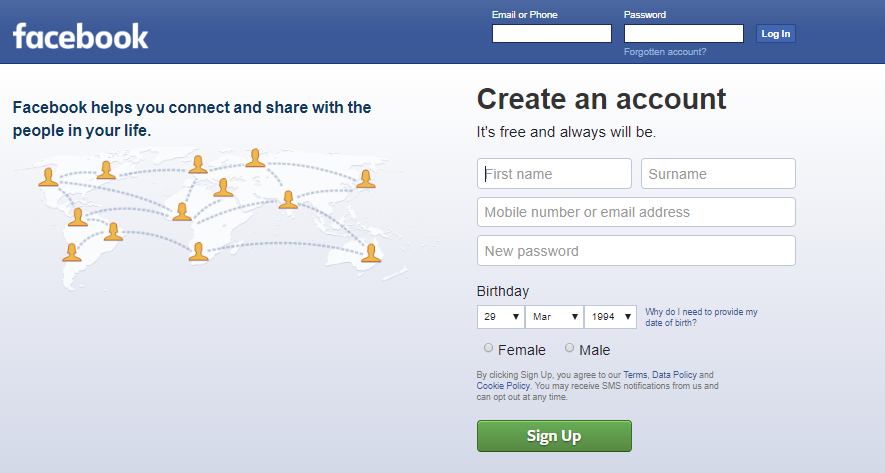Focus the Password login field
885x473 pixels.
684,33
